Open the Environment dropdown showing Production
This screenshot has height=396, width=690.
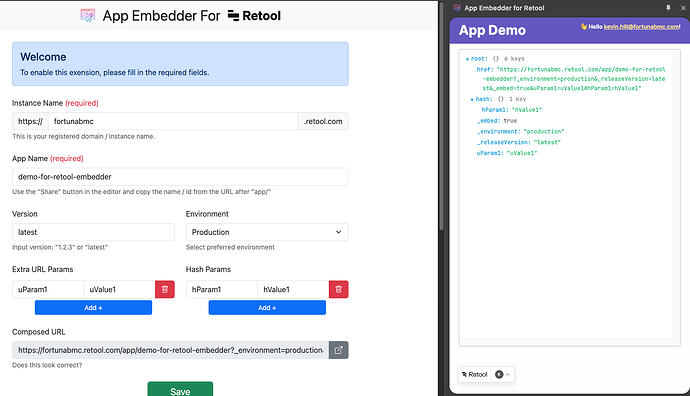coord(267,232)
